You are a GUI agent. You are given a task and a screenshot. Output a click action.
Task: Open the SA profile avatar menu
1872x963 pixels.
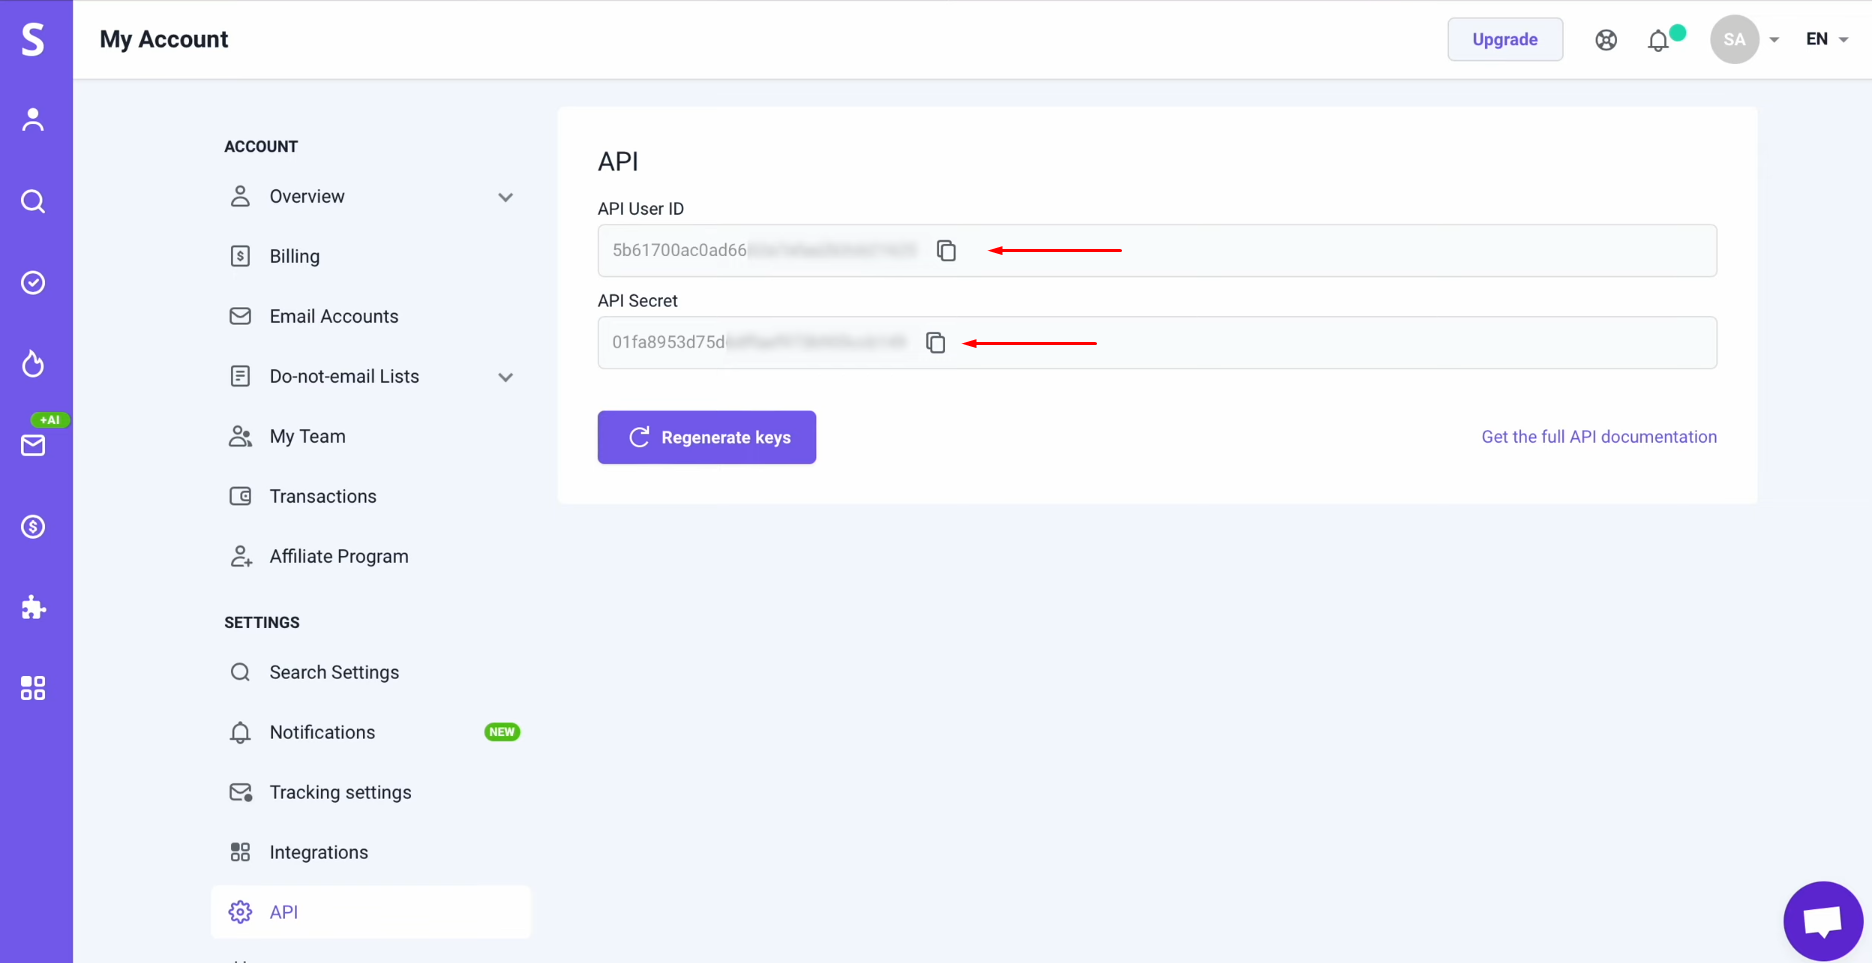[x=1735, y=40]
